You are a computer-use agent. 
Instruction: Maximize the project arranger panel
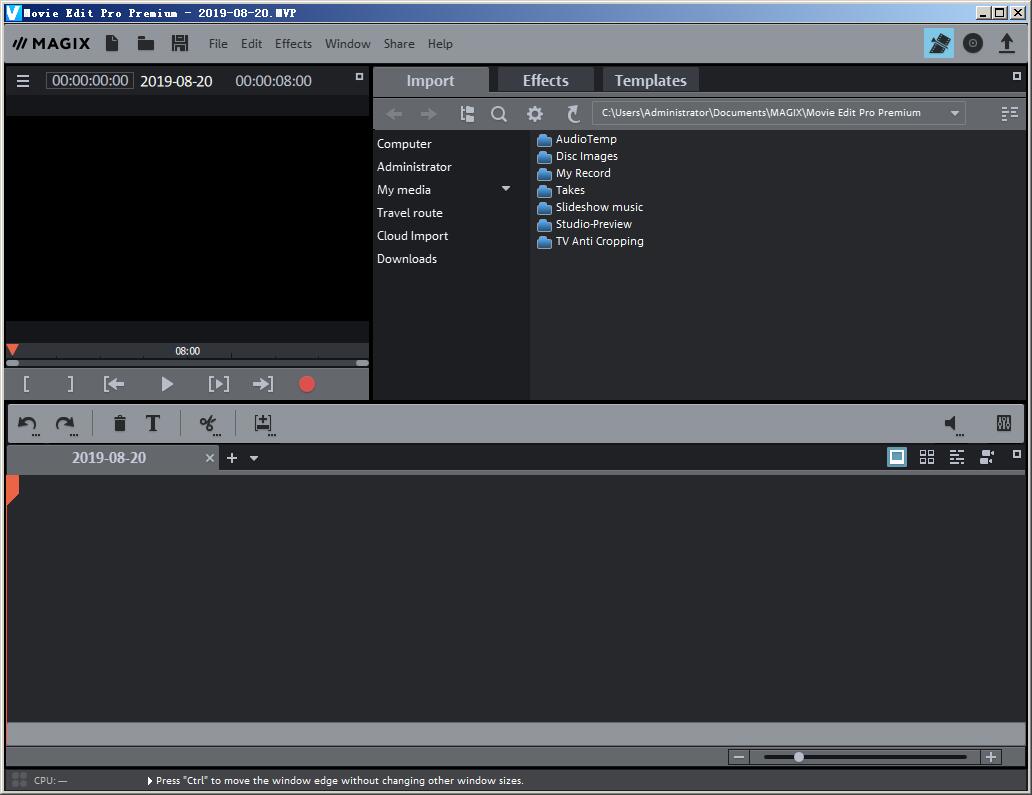coord(1017,454)
